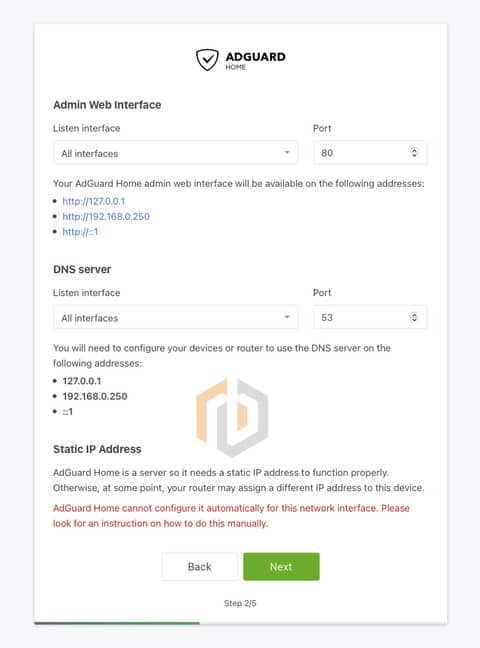Open the DNS server listen interface dropdown

[175, 317]
